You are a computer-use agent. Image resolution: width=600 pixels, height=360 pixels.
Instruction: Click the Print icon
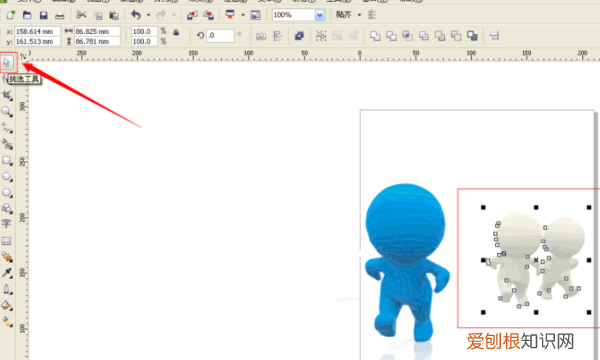[x=59, y=15]
